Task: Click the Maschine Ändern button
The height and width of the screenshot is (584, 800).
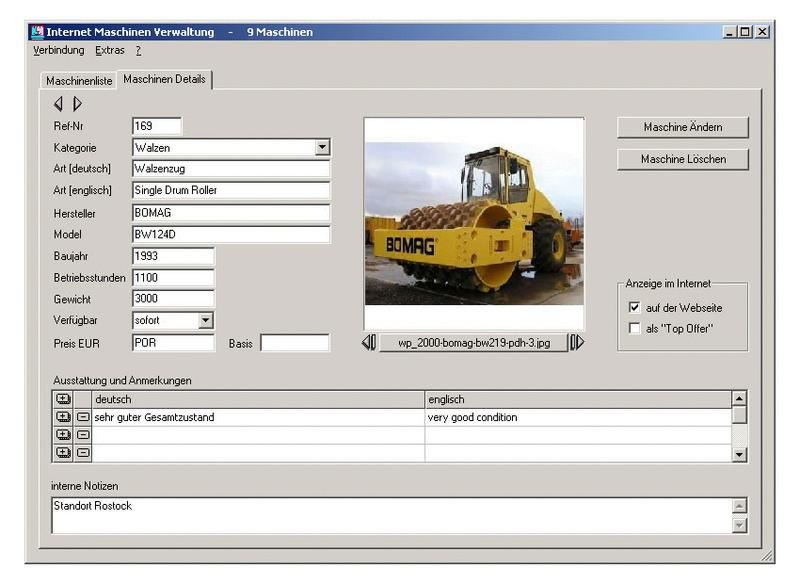Action: coord(683,127)
